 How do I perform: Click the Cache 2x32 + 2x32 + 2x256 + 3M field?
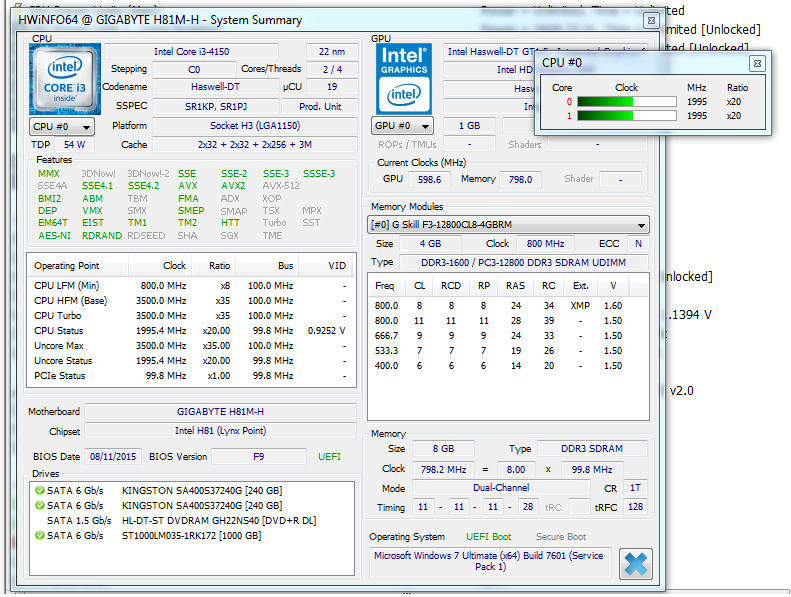click(x=255, y=145)
